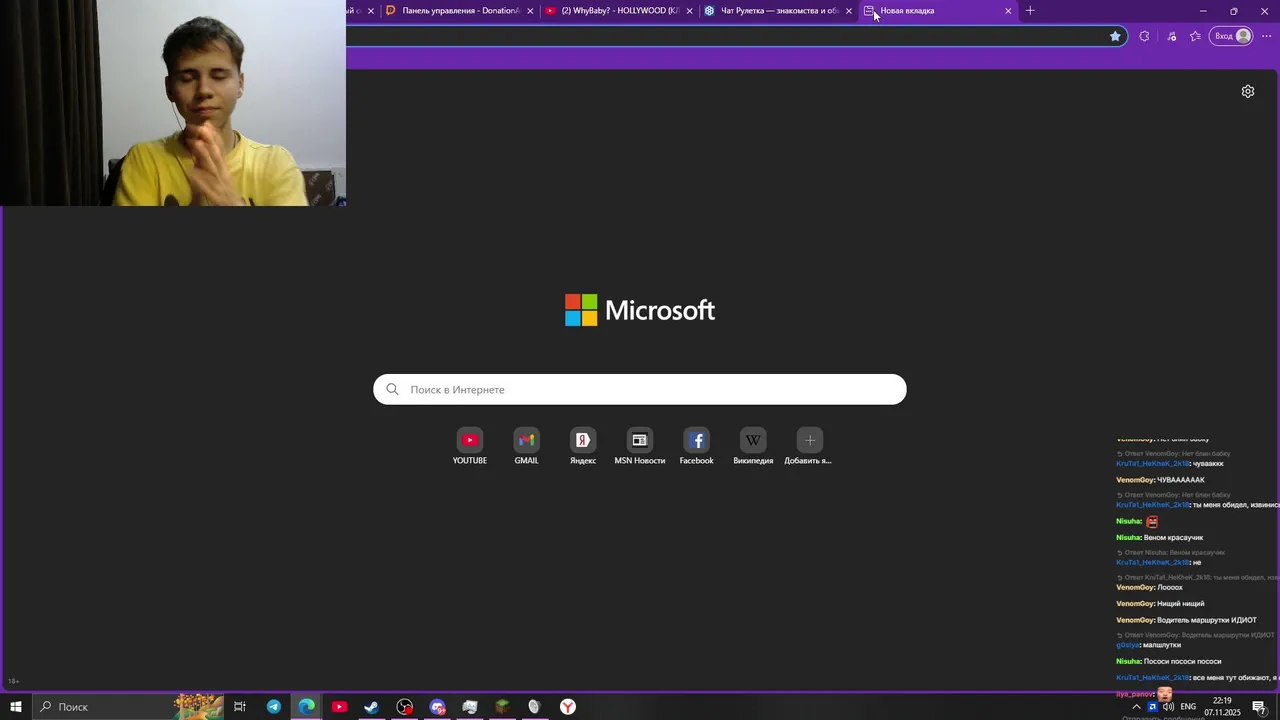Close the Панель управления tab

529,11
